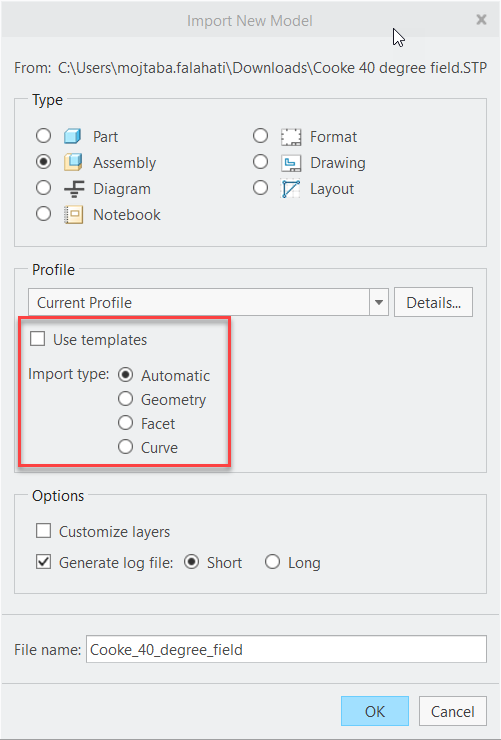501x740 pixels.
Task: Click the File name input field
Action: tap(286, 649)
